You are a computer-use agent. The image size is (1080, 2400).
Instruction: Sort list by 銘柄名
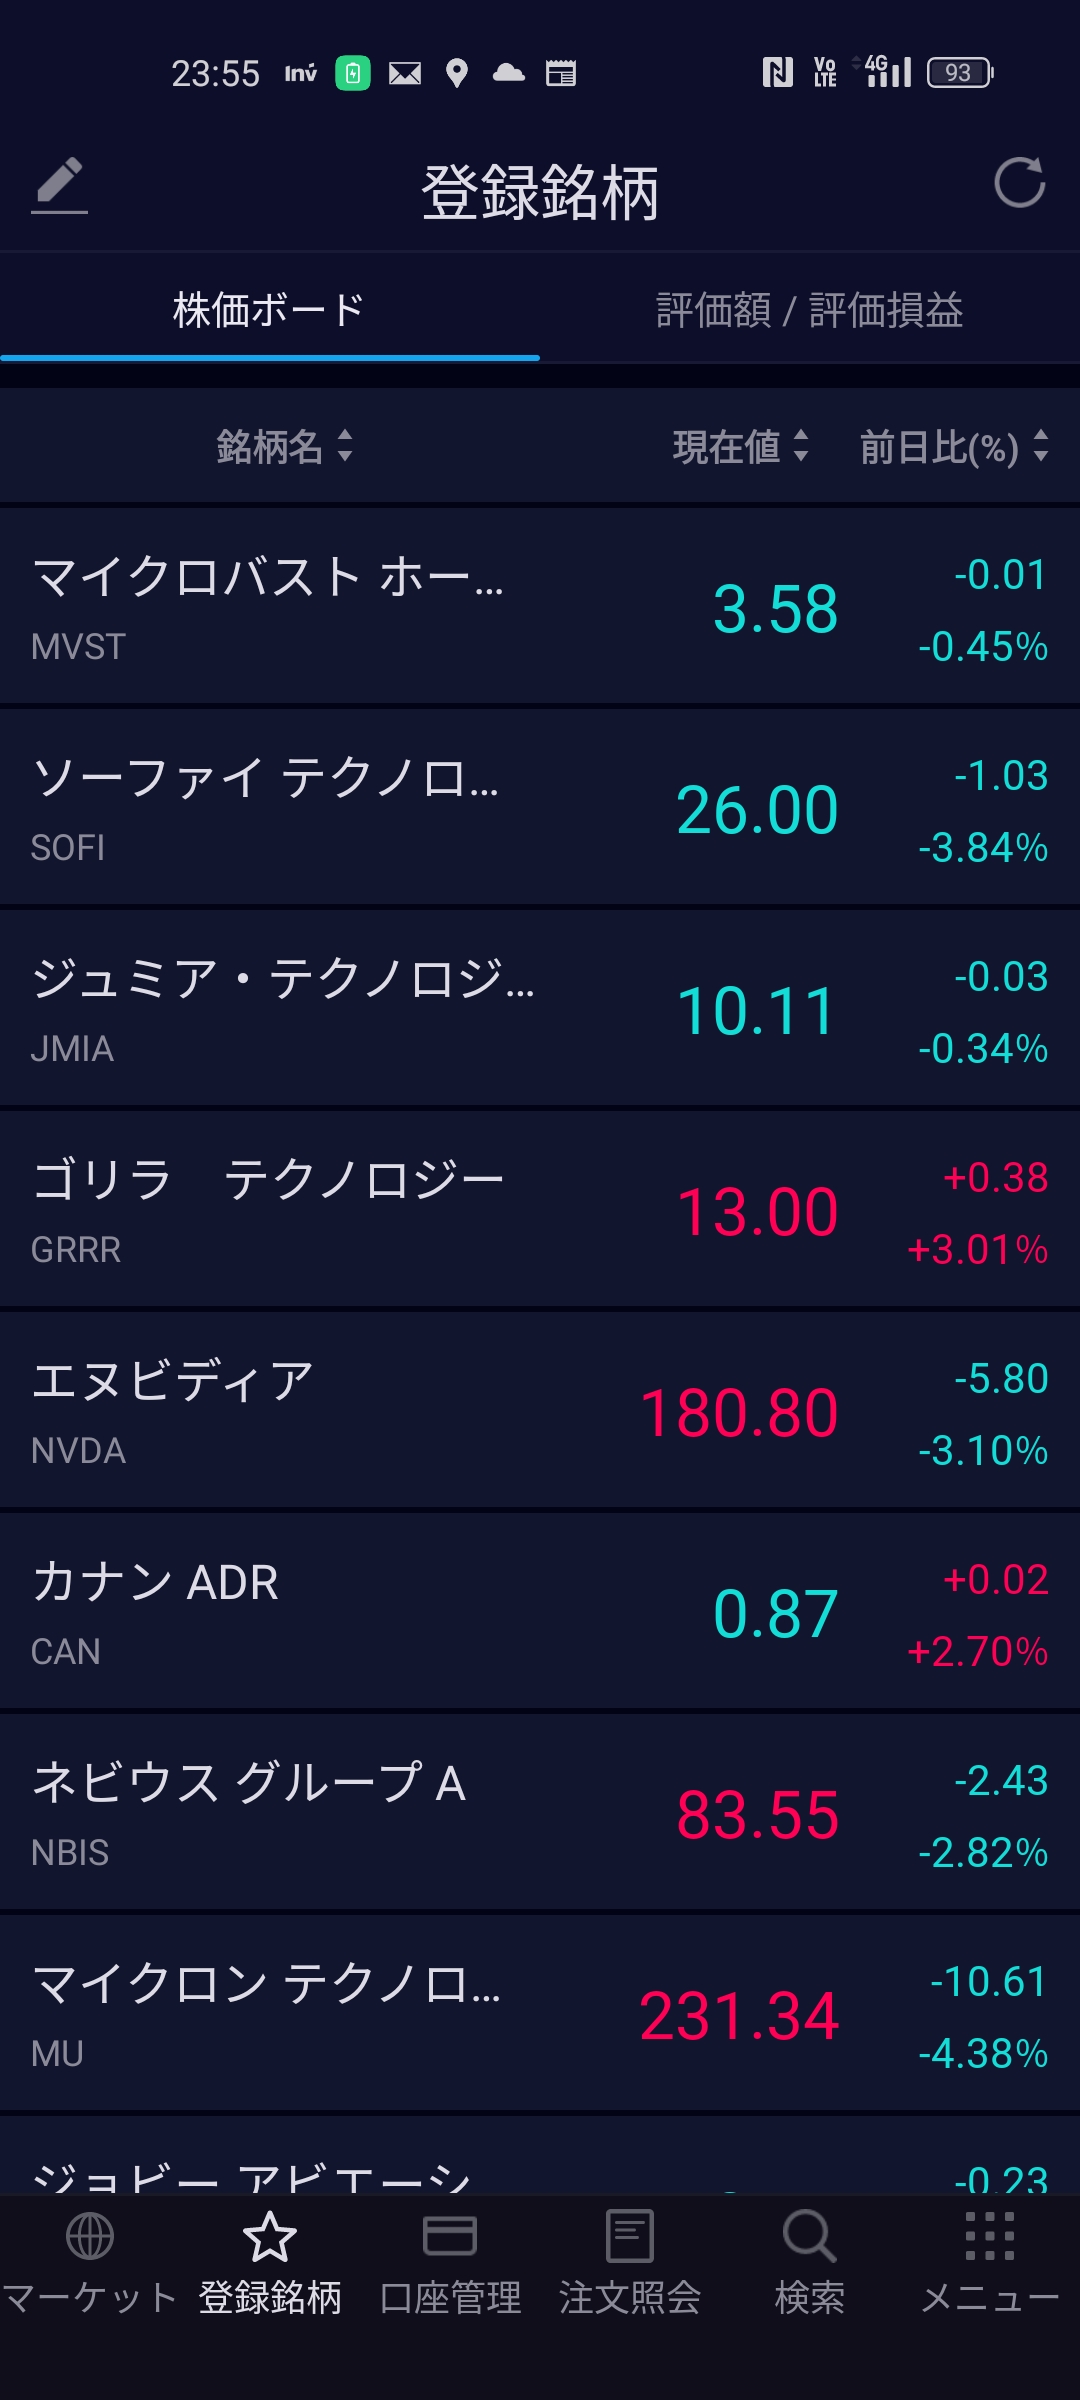click(284, 446)
